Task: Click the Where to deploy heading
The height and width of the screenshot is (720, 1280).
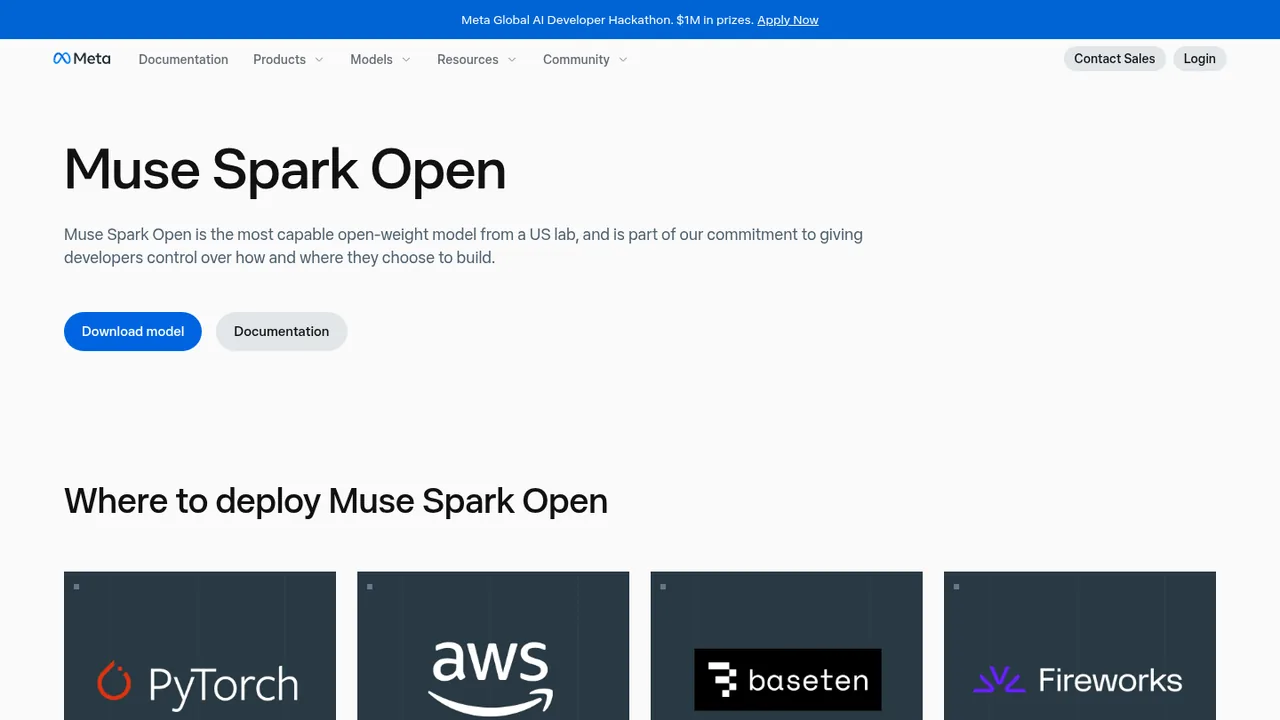Action: [x=336, y=500]
